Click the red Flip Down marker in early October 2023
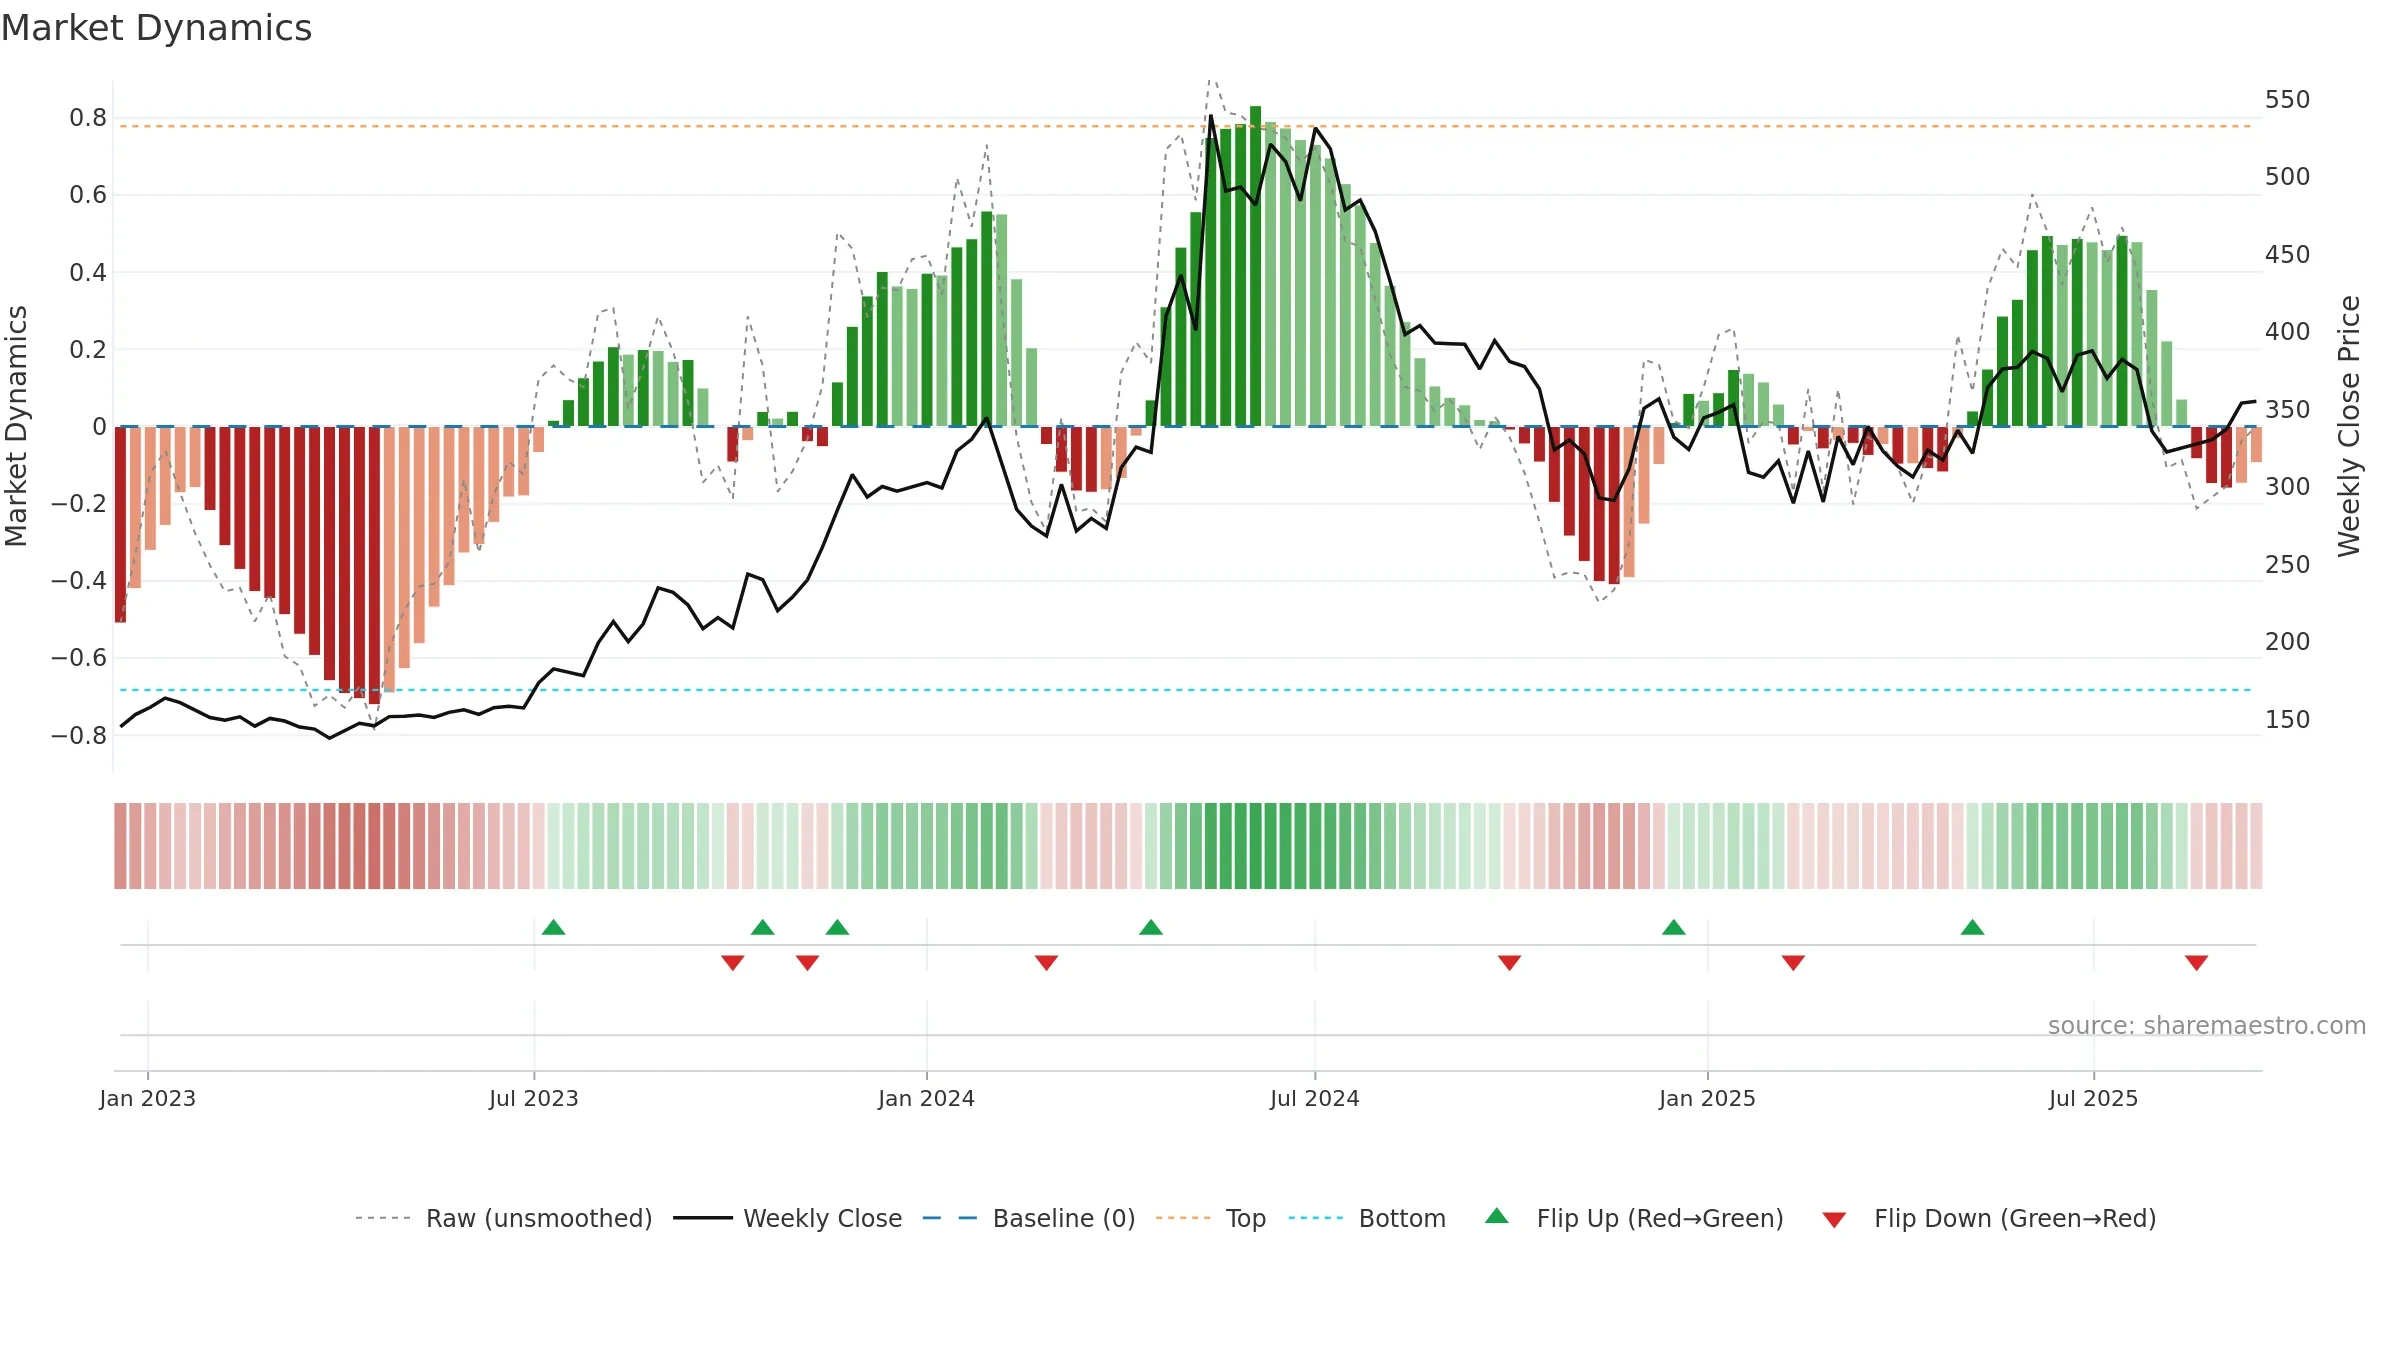This screenshot has height=1350, width=2400. click(732, 962)
